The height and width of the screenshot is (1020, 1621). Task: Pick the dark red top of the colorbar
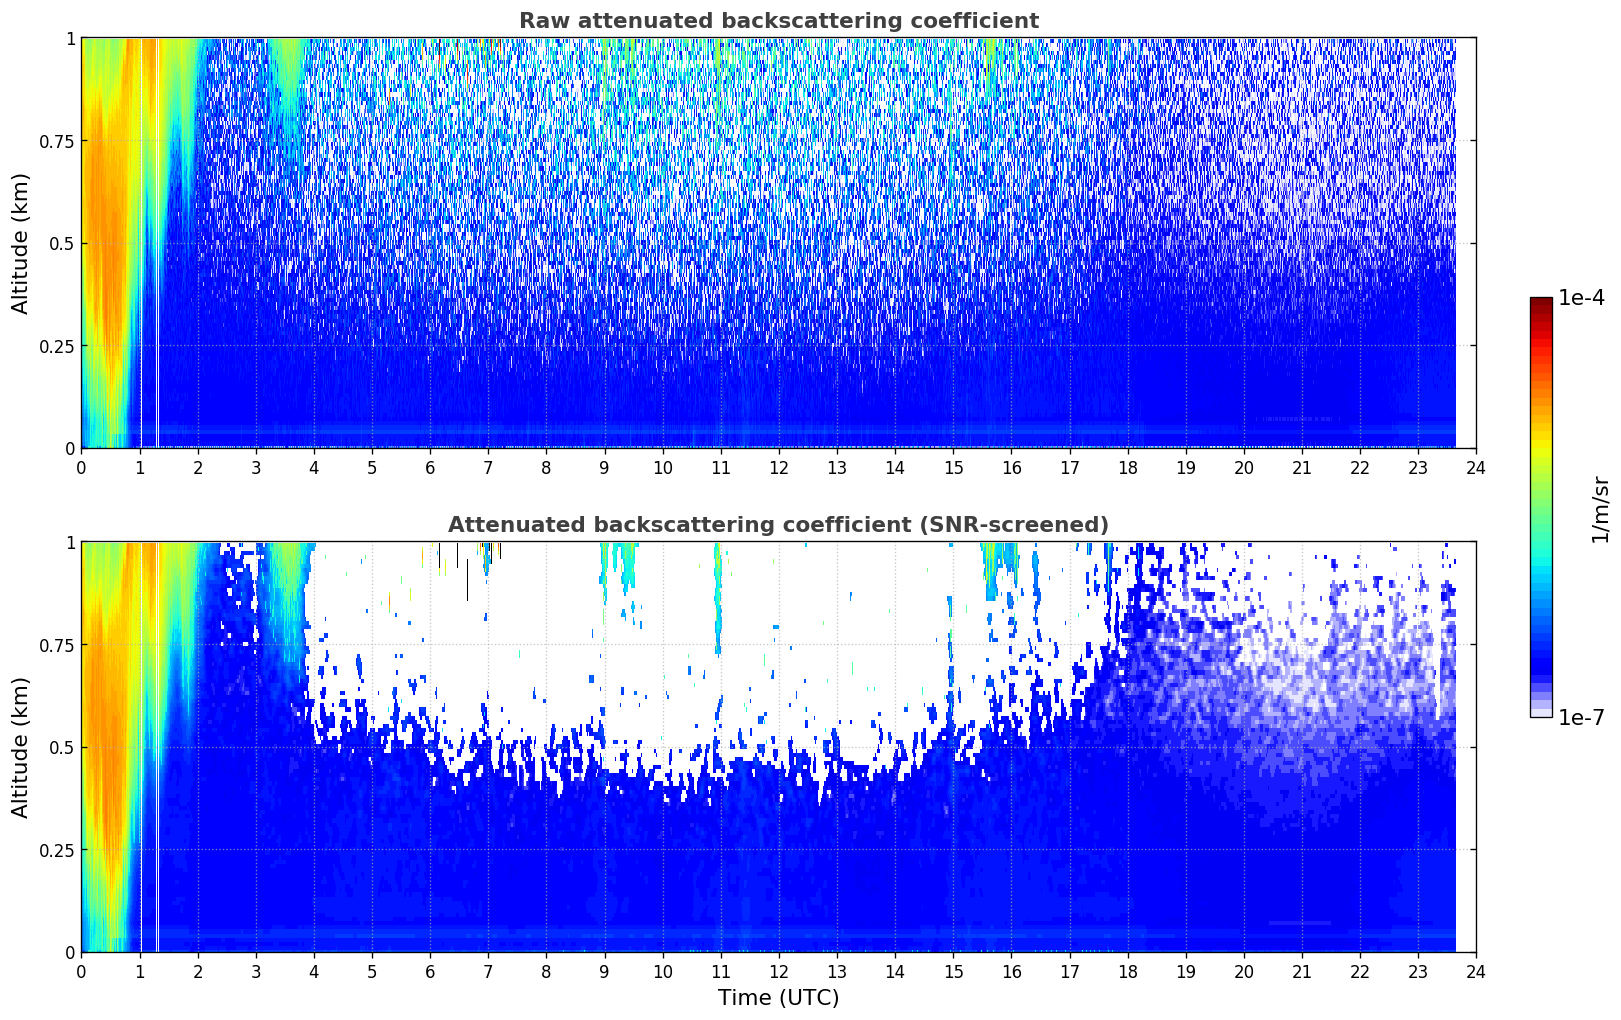pos(1541,305)
